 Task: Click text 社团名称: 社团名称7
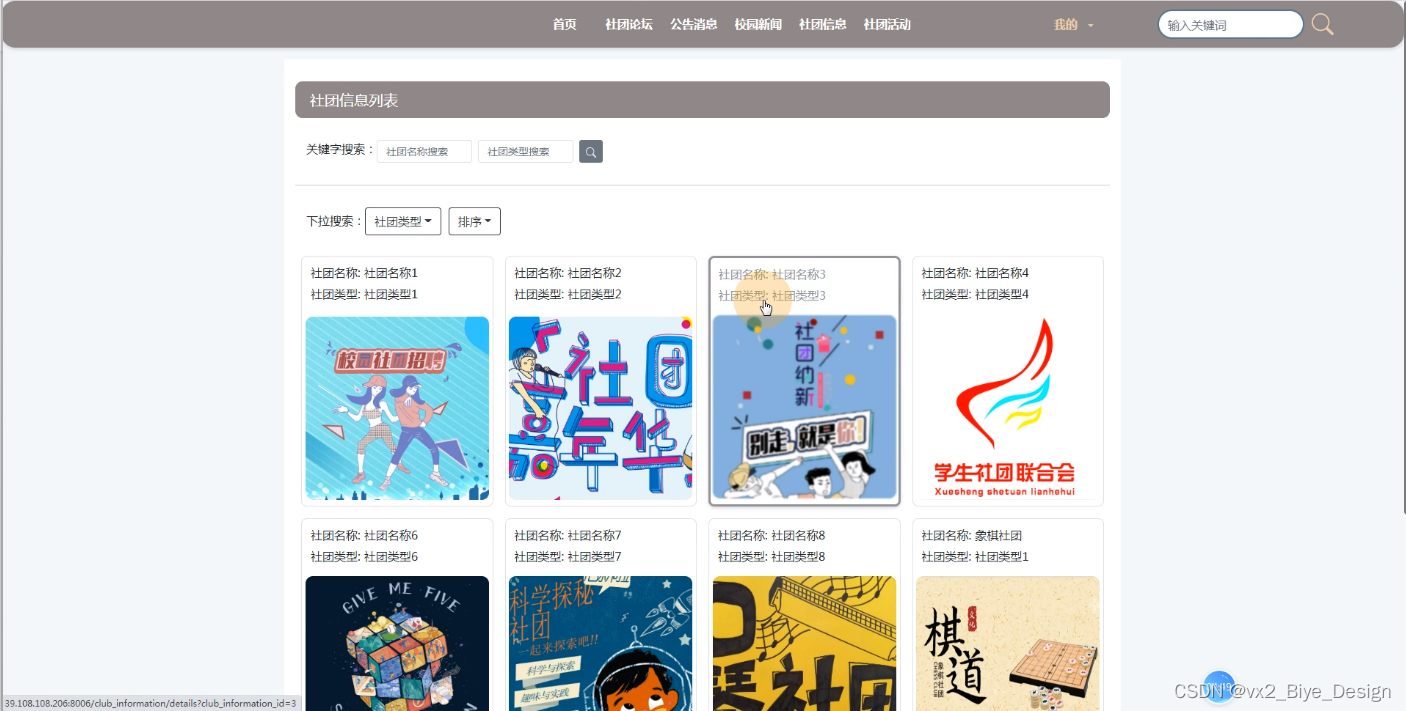point(568,536)
